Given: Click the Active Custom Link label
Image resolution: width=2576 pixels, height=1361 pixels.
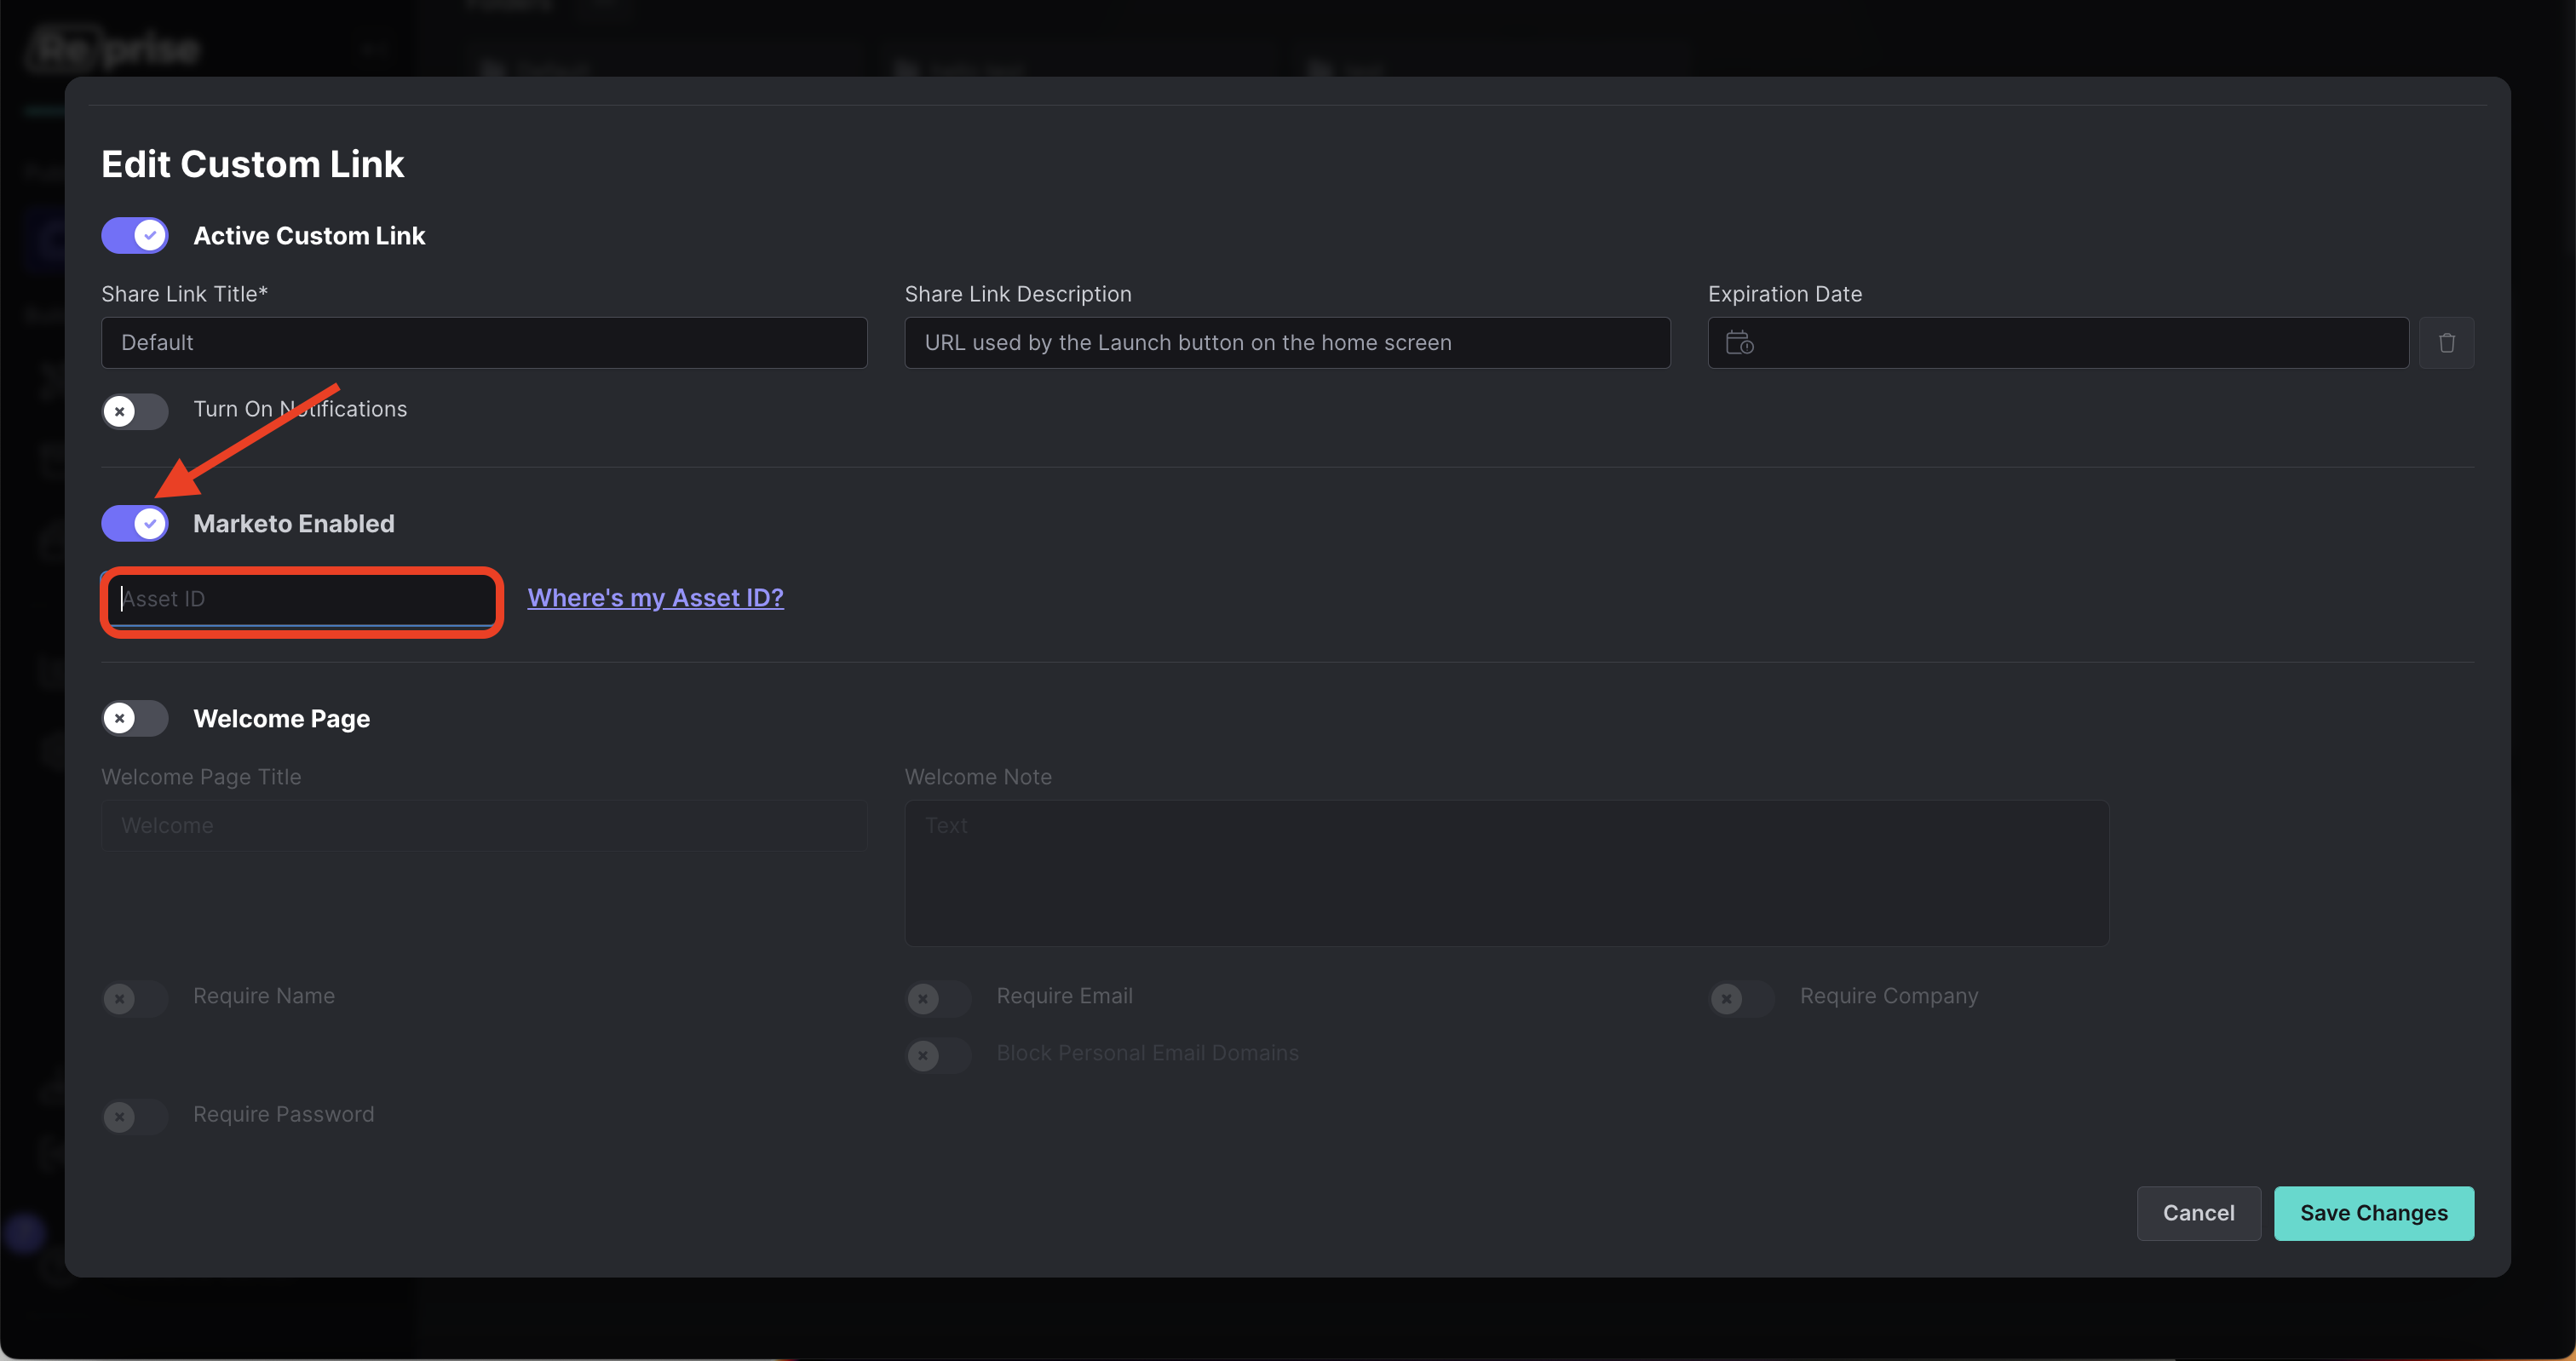Looking at the screenshot, I should [x=309, y=236].
